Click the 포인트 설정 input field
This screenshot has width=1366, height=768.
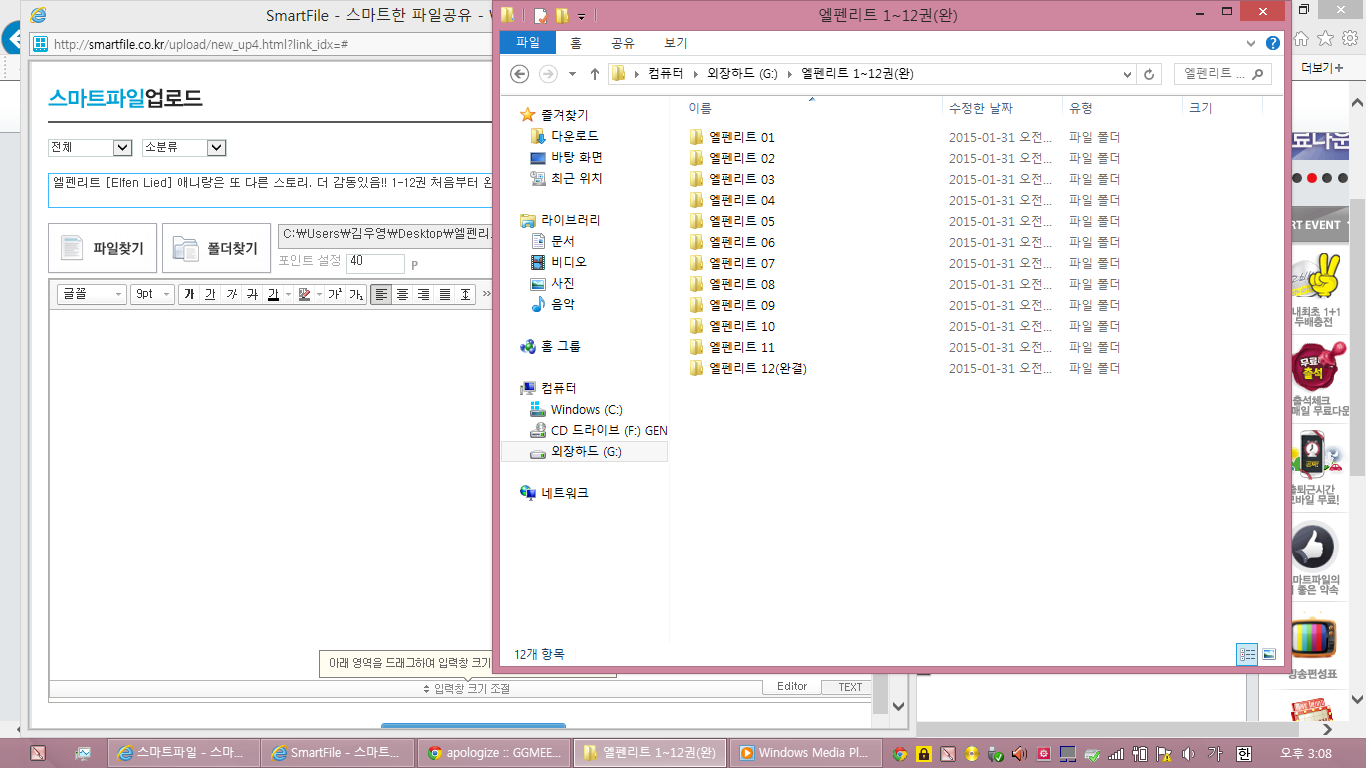coord(375,263)
